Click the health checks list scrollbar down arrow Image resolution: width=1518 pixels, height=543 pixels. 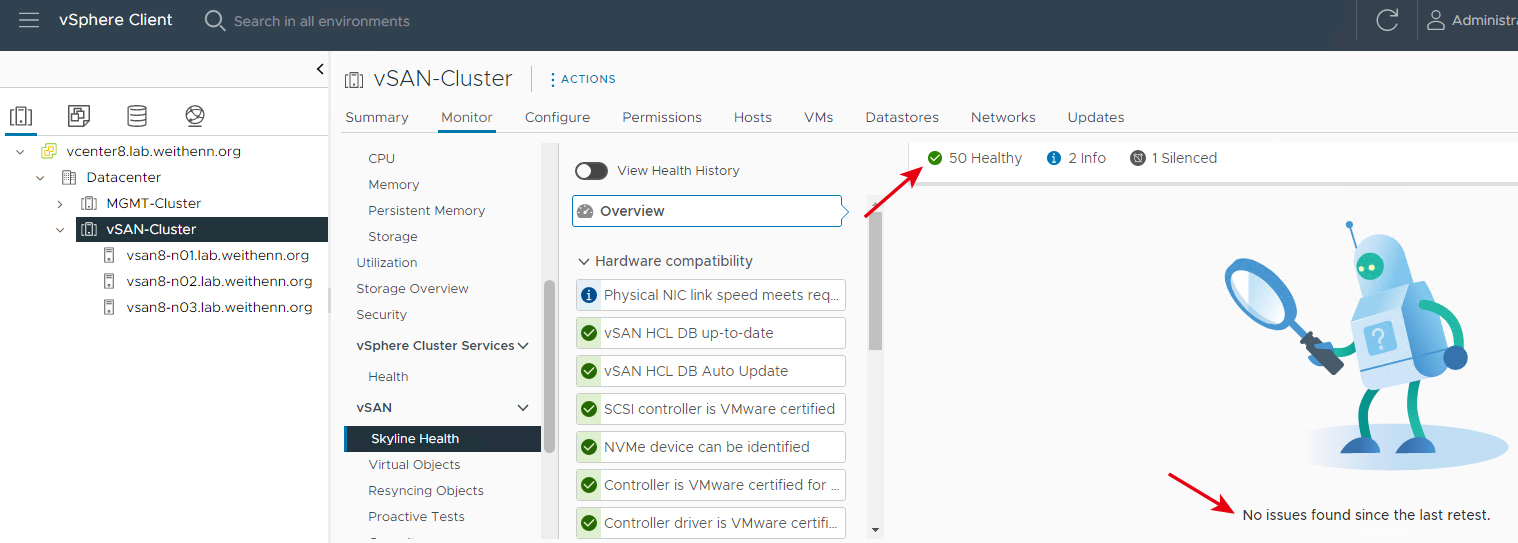coord(876,529)
